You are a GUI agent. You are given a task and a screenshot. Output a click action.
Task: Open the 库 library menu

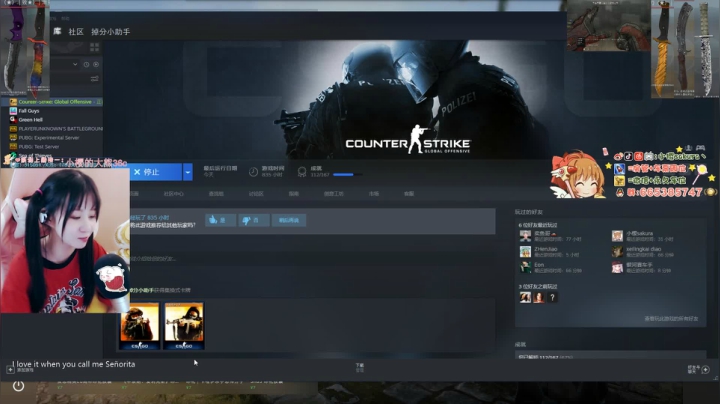[57, 31]
